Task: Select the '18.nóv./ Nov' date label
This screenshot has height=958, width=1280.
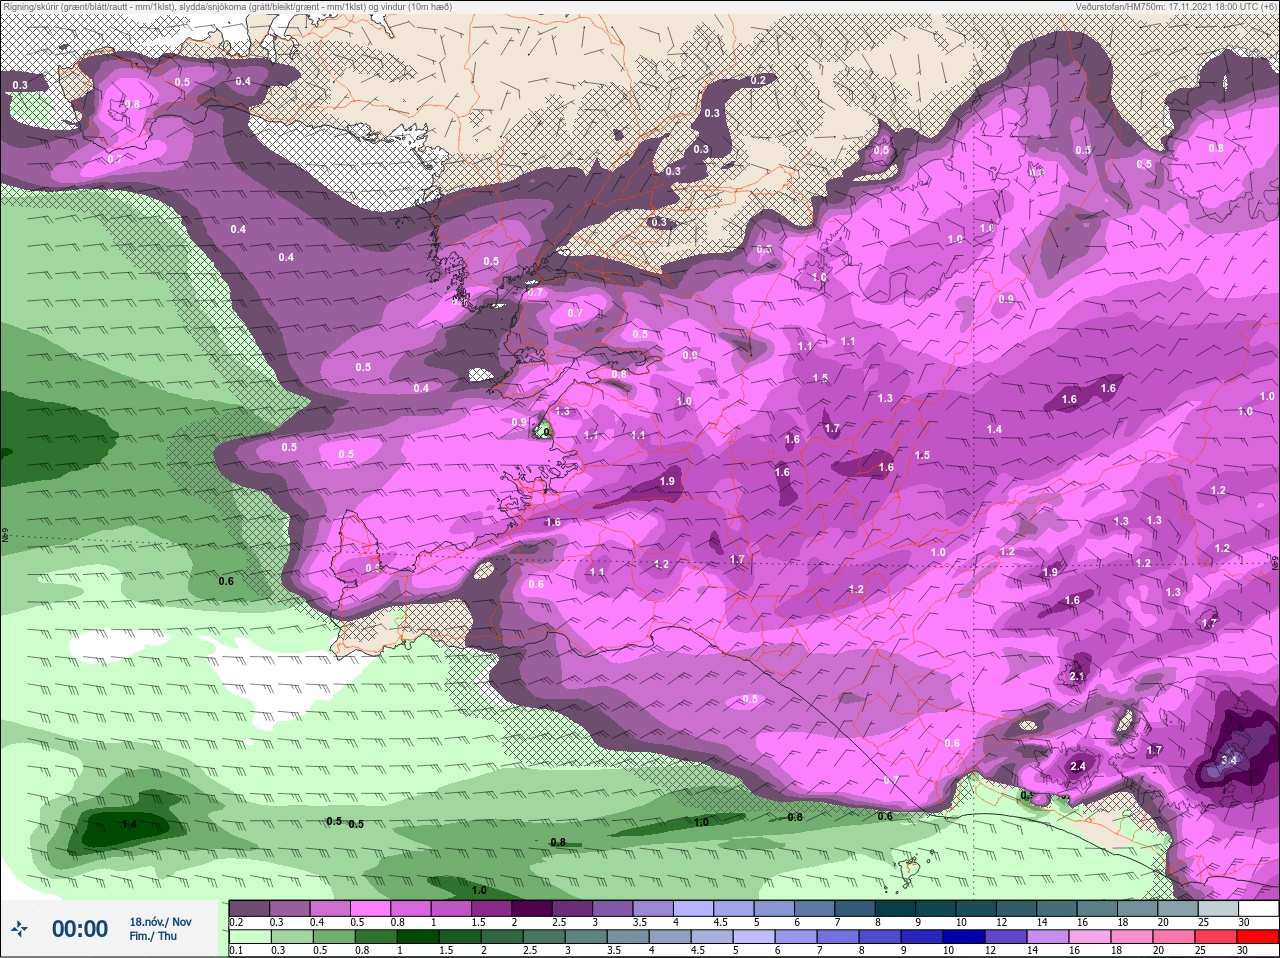Action: point(160,922)
